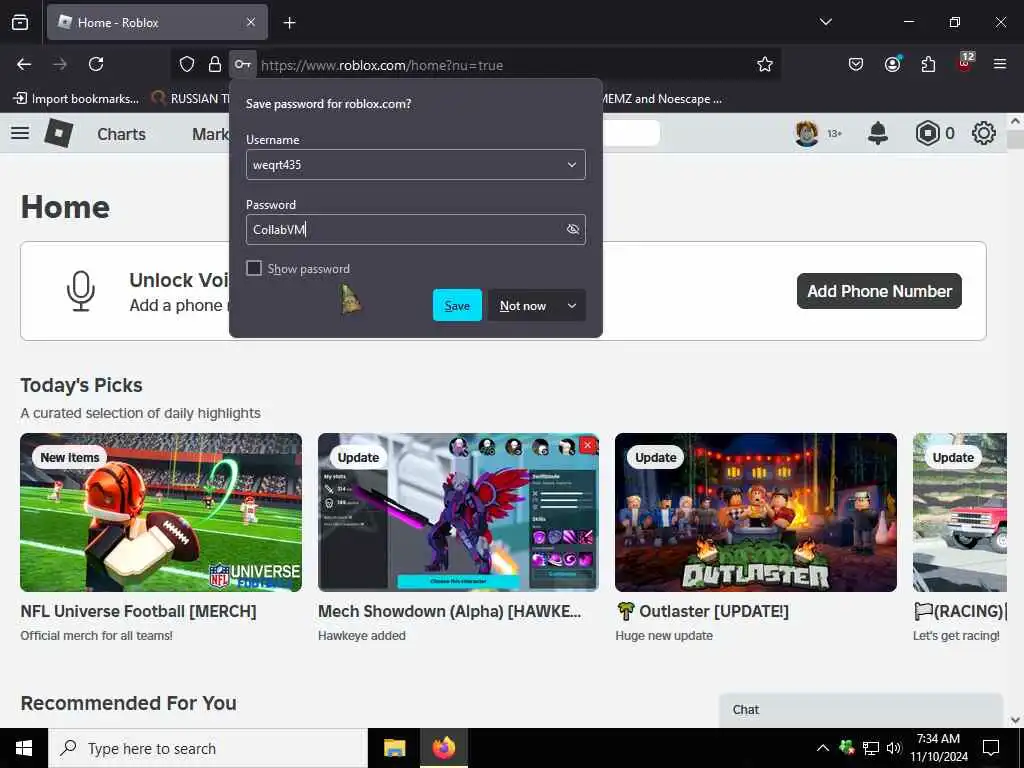Toggle password visibility eye icon
The width and height of the screenshot is (1024, 768).
[573, 229]
